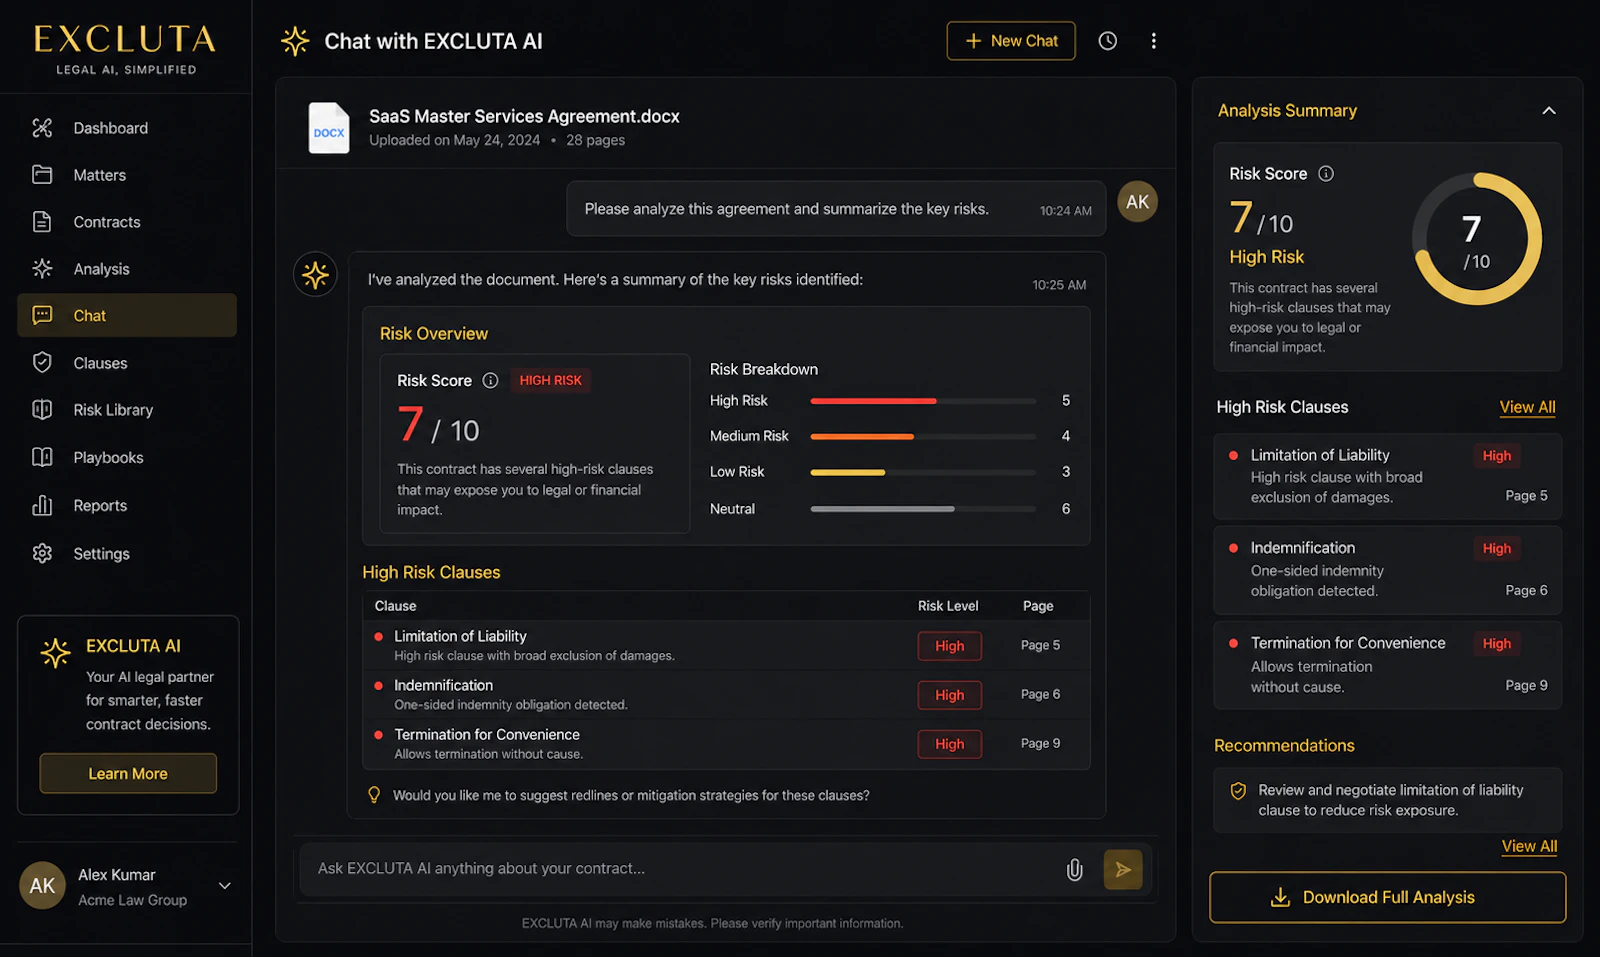Go to Contracts in the sidebar
Viewport: 1600px width, 957px height.
click(x=127, y=222)
